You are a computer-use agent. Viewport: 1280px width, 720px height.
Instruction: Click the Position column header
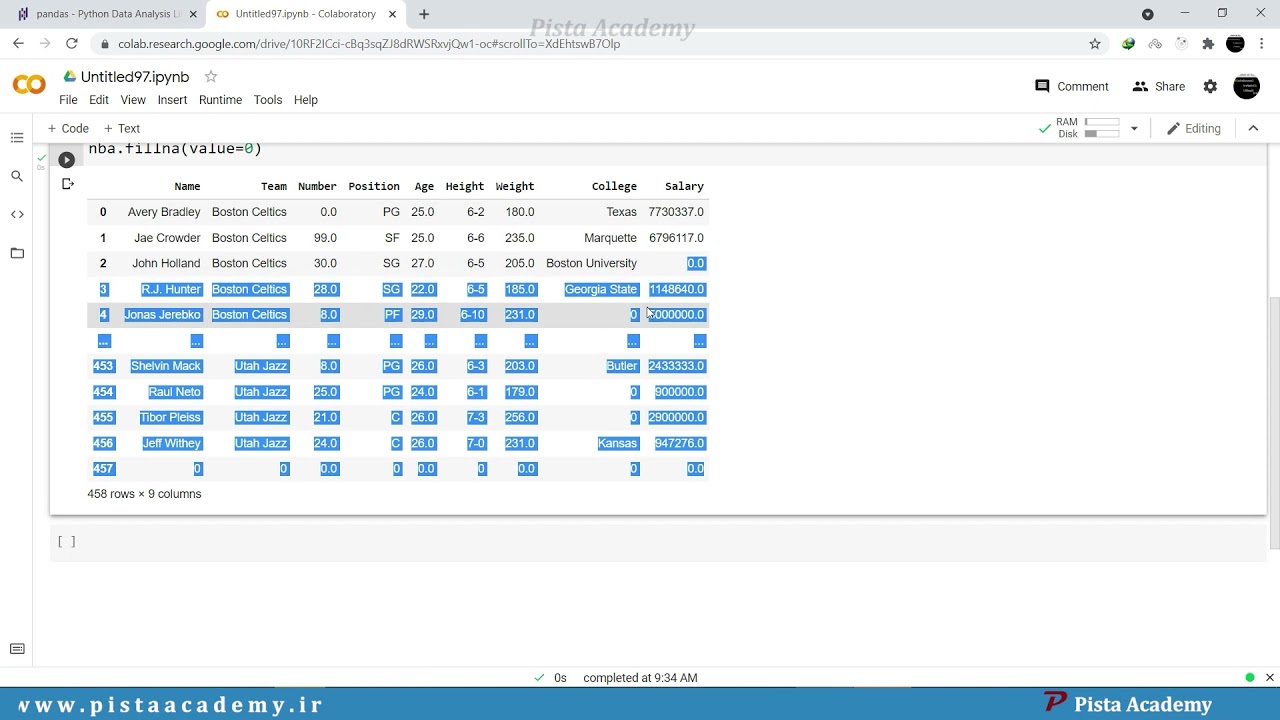coord(374,186)
